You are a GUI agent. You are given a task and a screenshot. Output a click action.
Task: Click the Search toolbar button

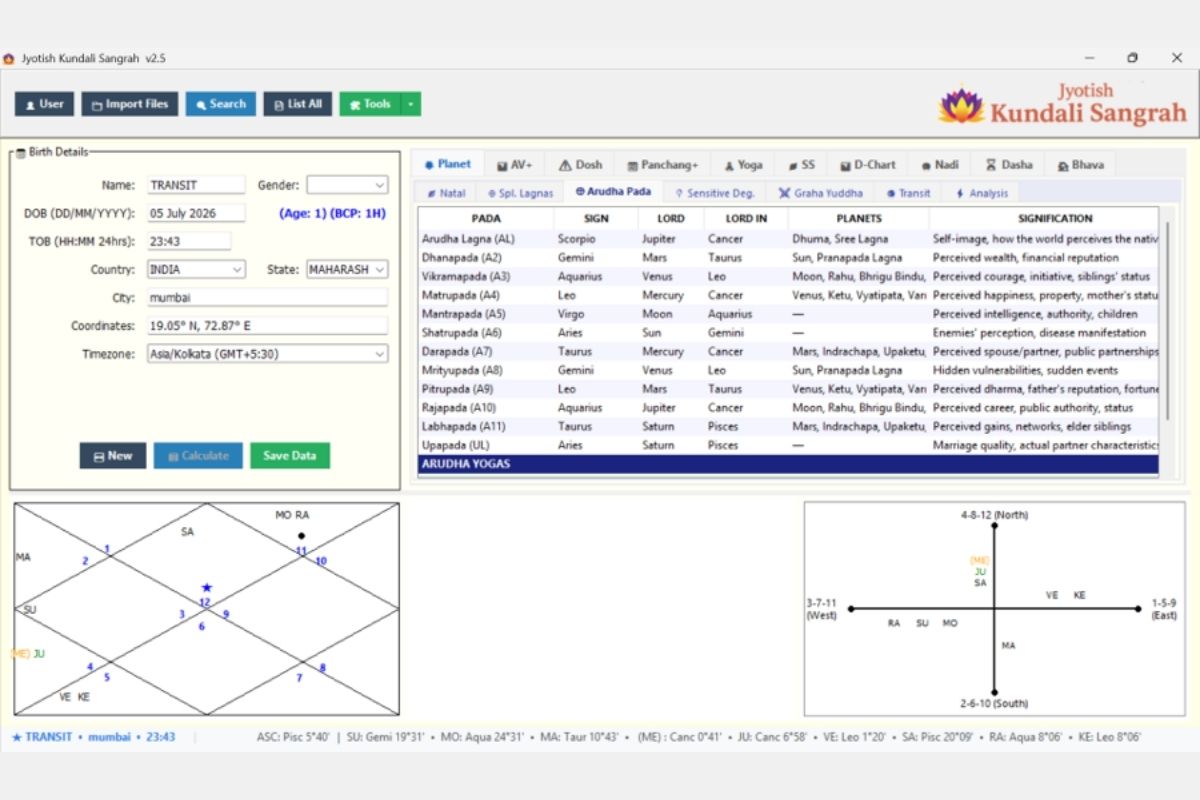pos(220,104)
